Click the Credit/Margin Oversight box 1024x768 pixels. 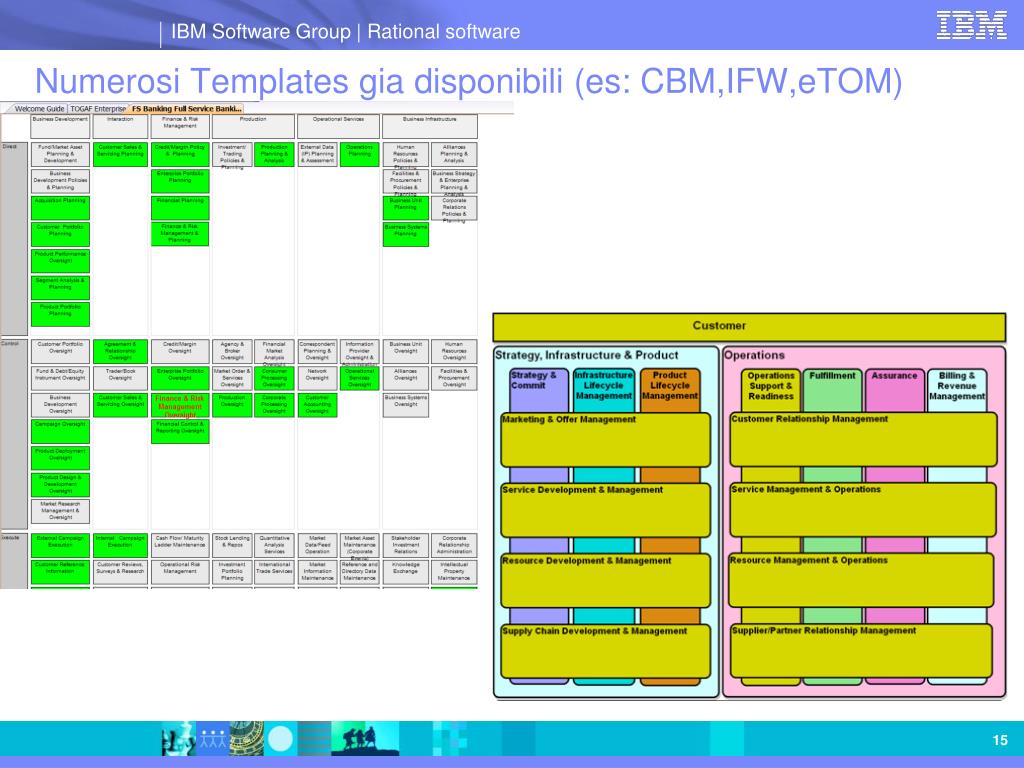tap(180, 351)
